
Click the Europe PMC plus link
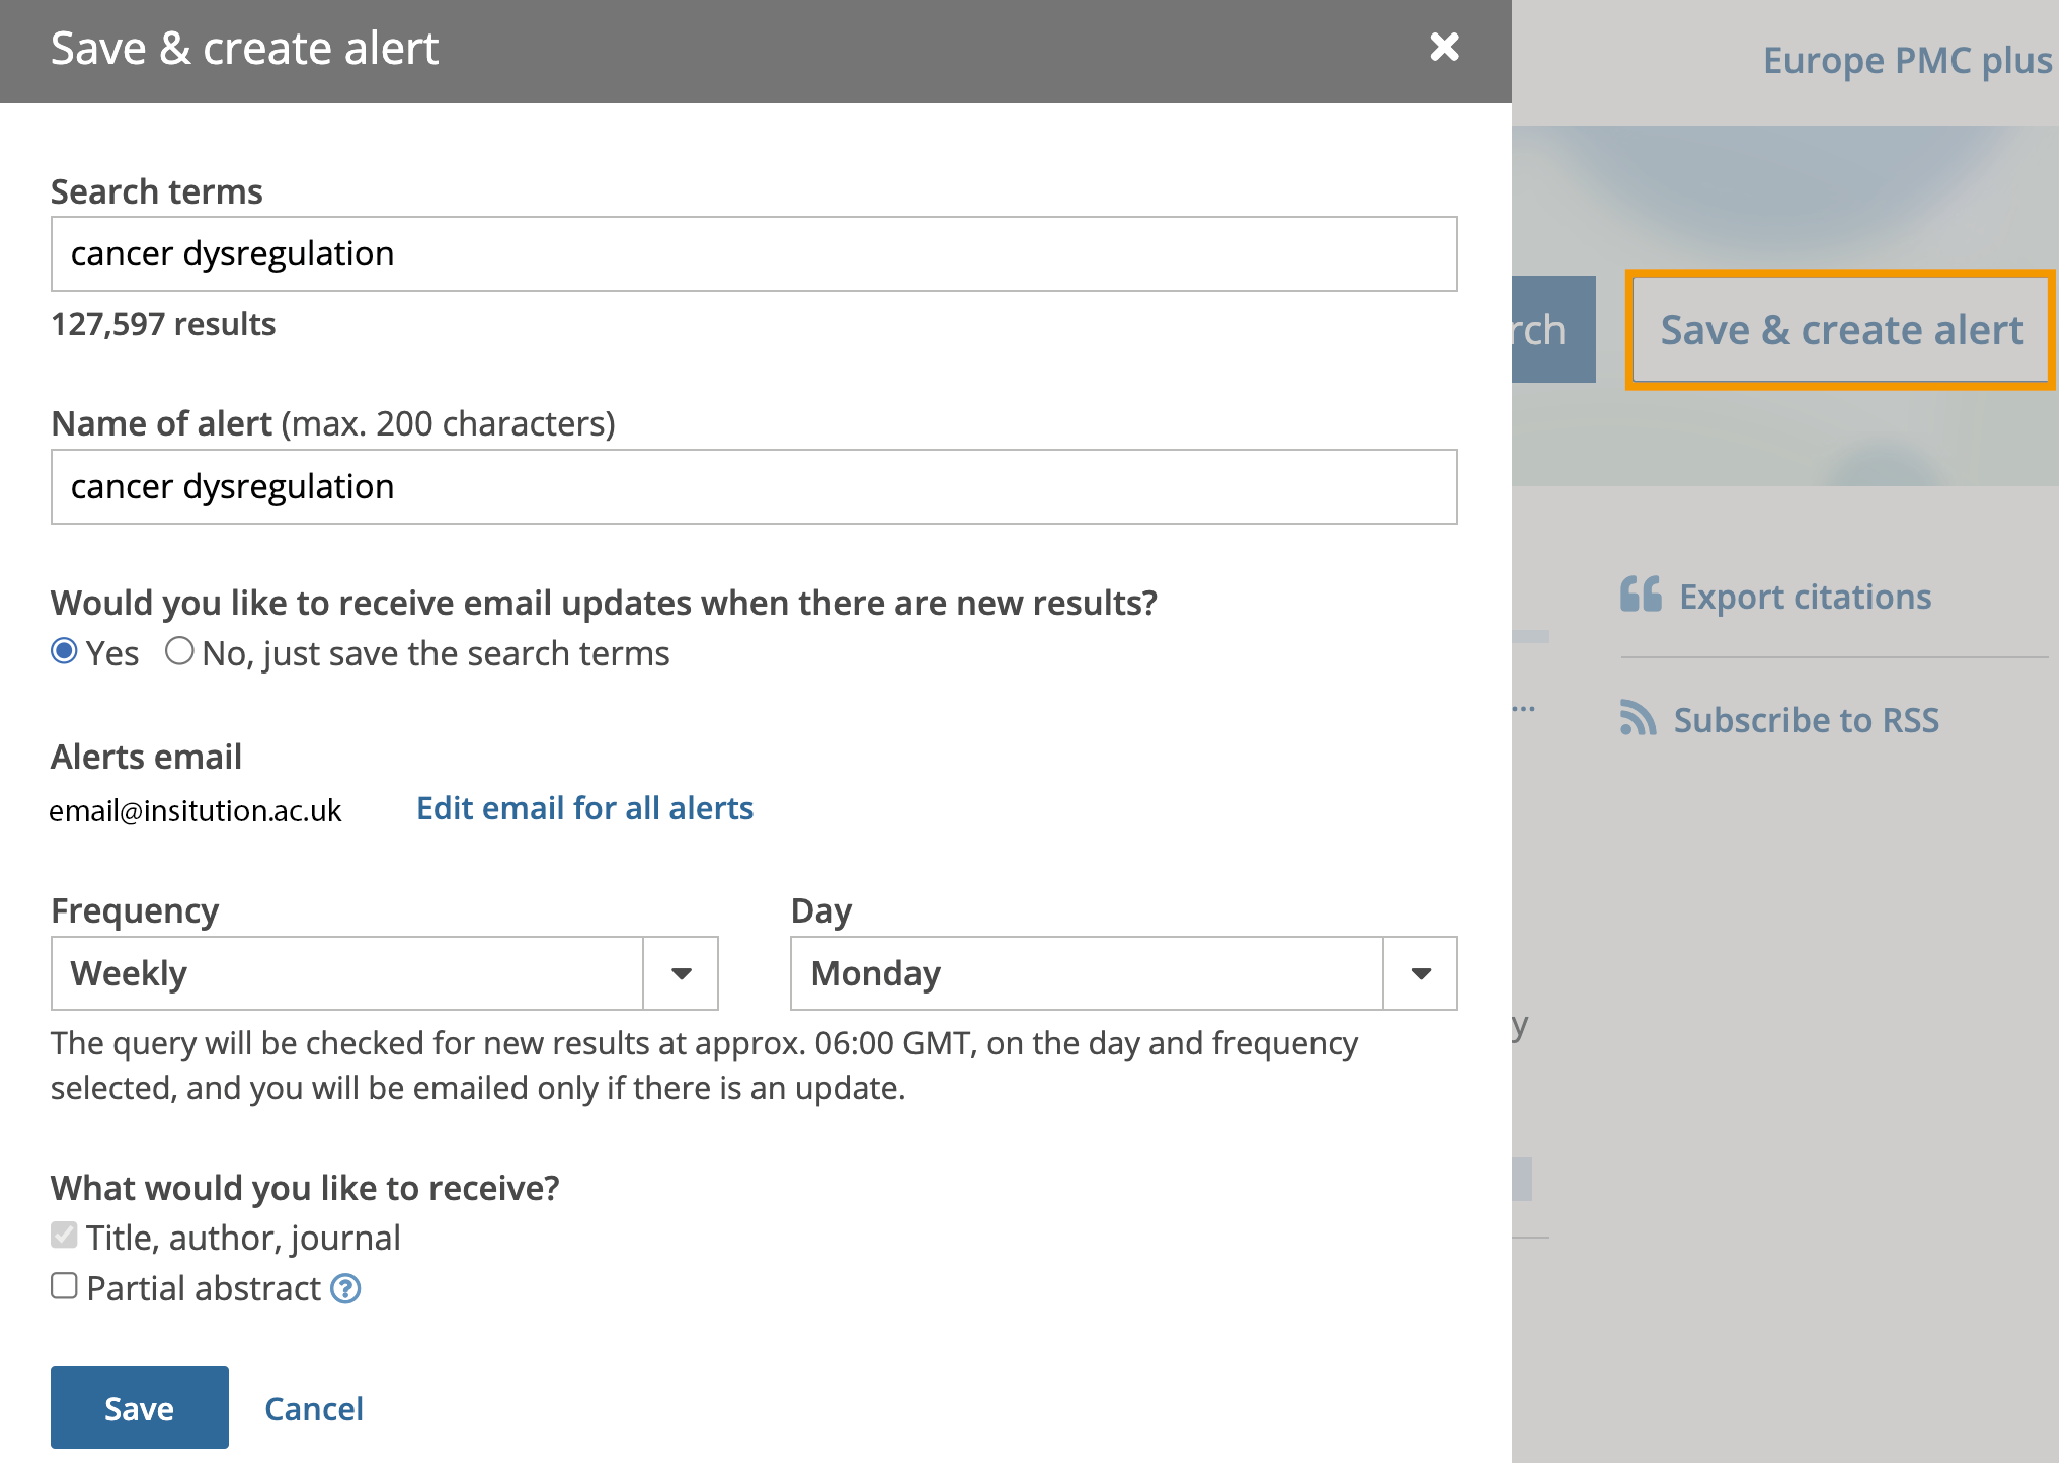1906,61
